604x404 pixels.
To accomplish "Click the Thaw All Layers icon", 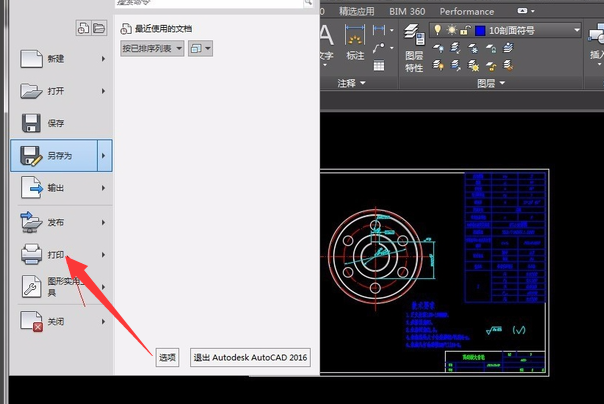I will 473,66.
